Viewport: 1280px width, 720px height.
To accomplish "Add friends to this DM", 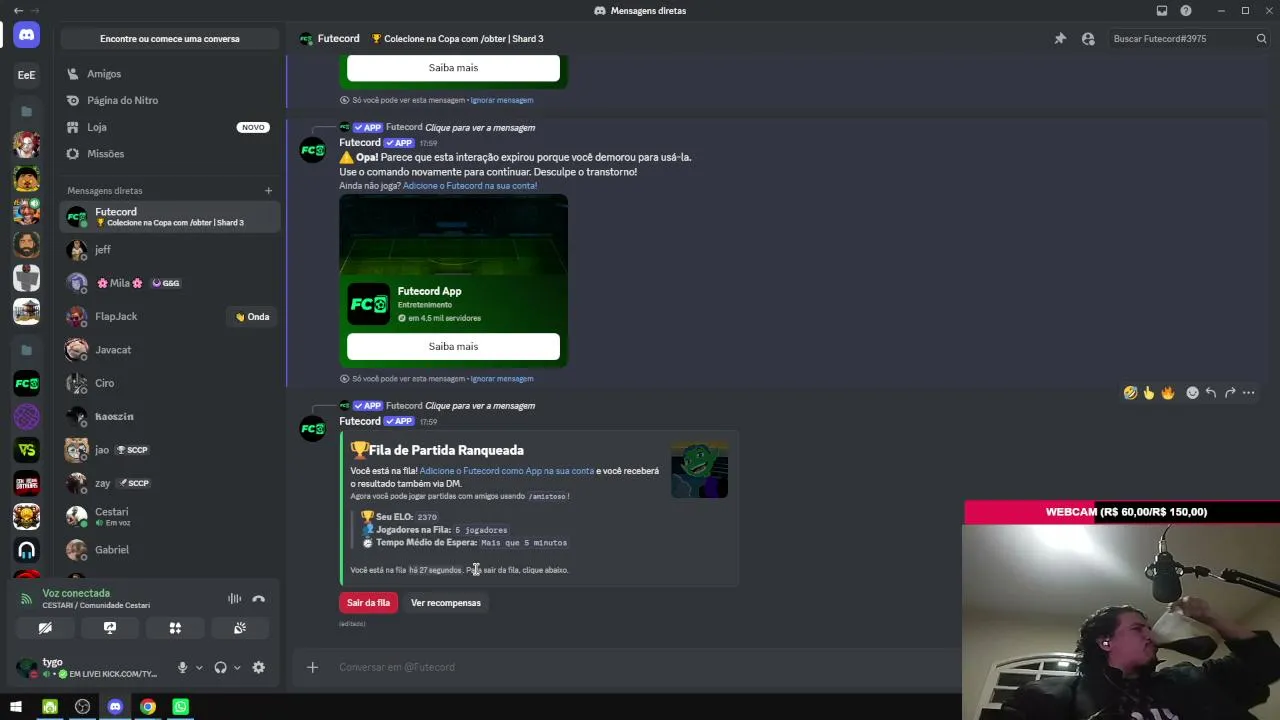I will pos(1088,39).
